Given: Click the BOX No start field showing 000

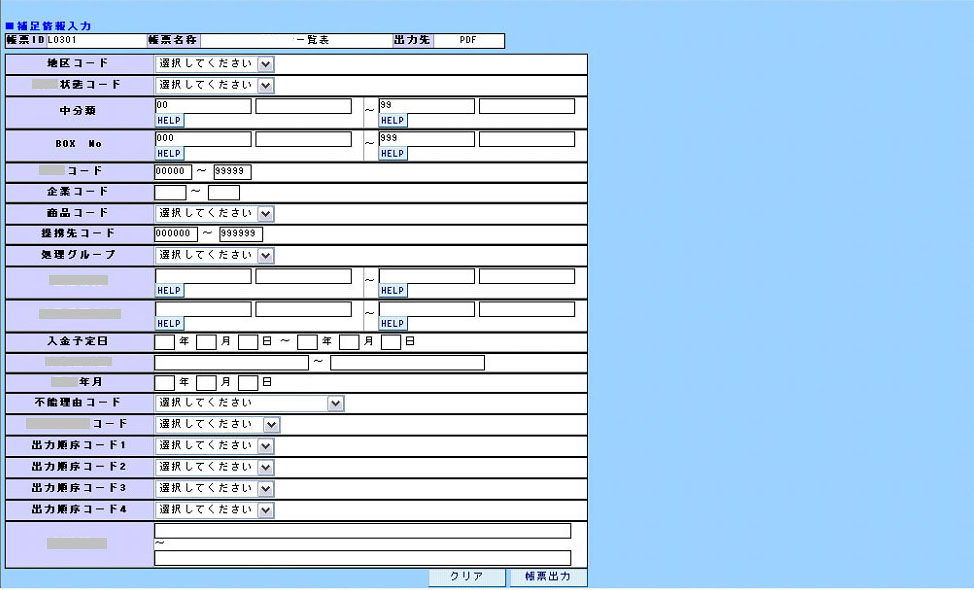Looking at the screenshot, I should point(203,139).
